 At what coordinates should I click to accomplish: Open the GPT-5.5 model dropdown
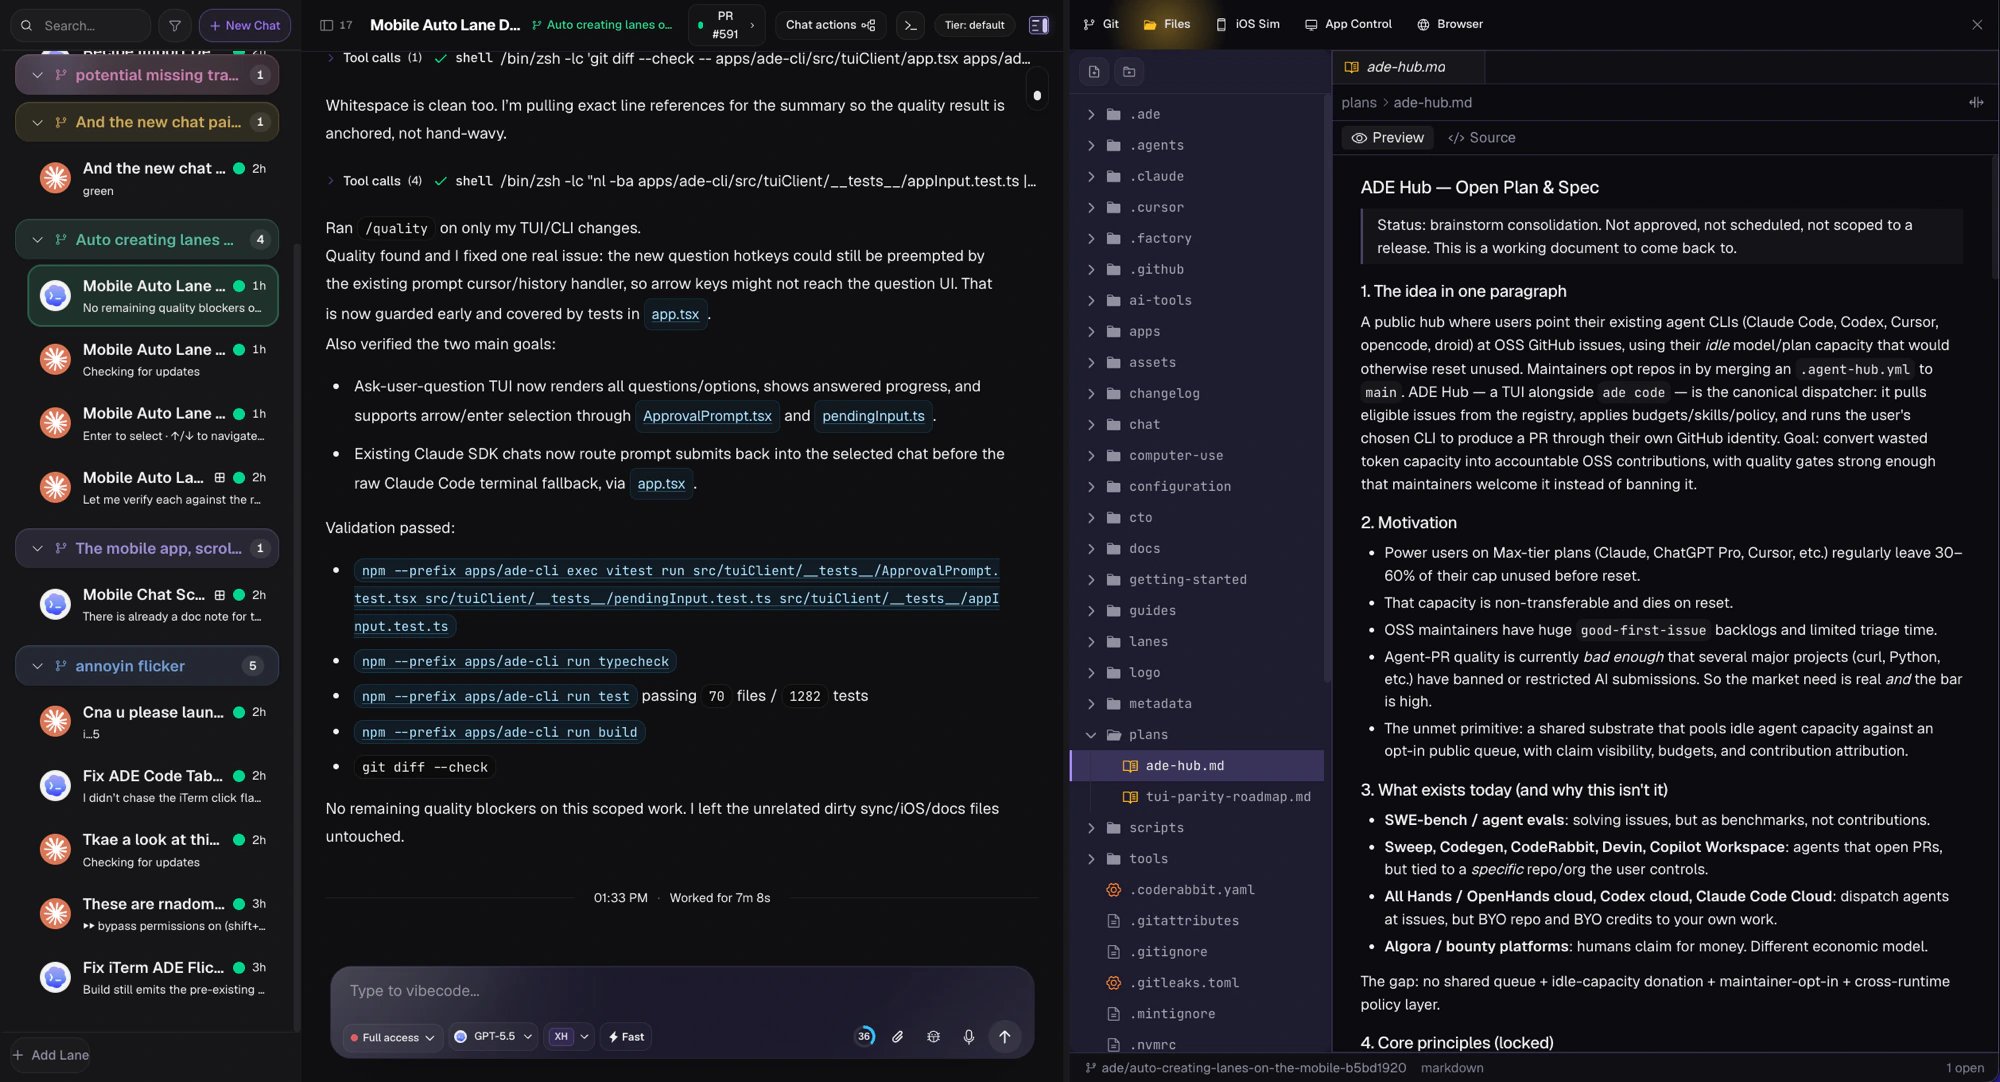[x=493, y=1037]
